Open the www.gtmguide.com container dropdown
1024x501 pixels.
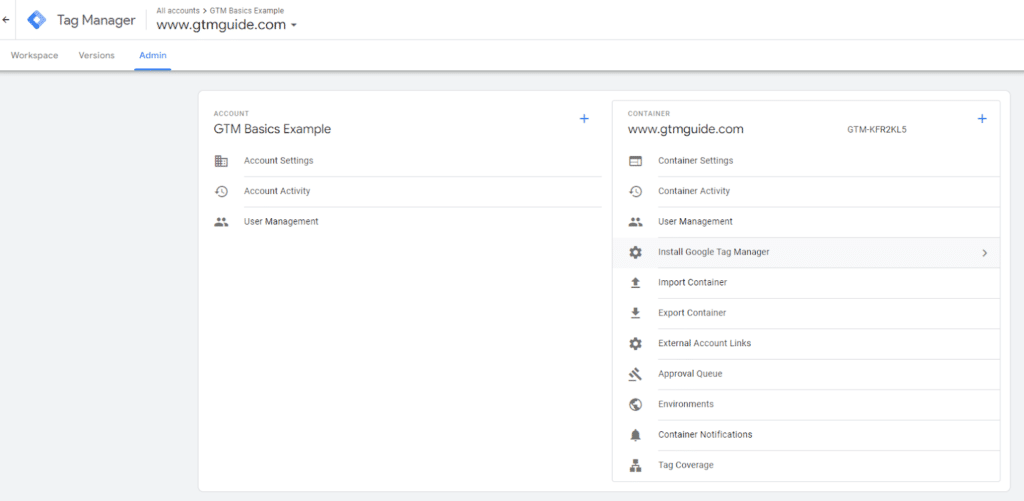point(227,25)
